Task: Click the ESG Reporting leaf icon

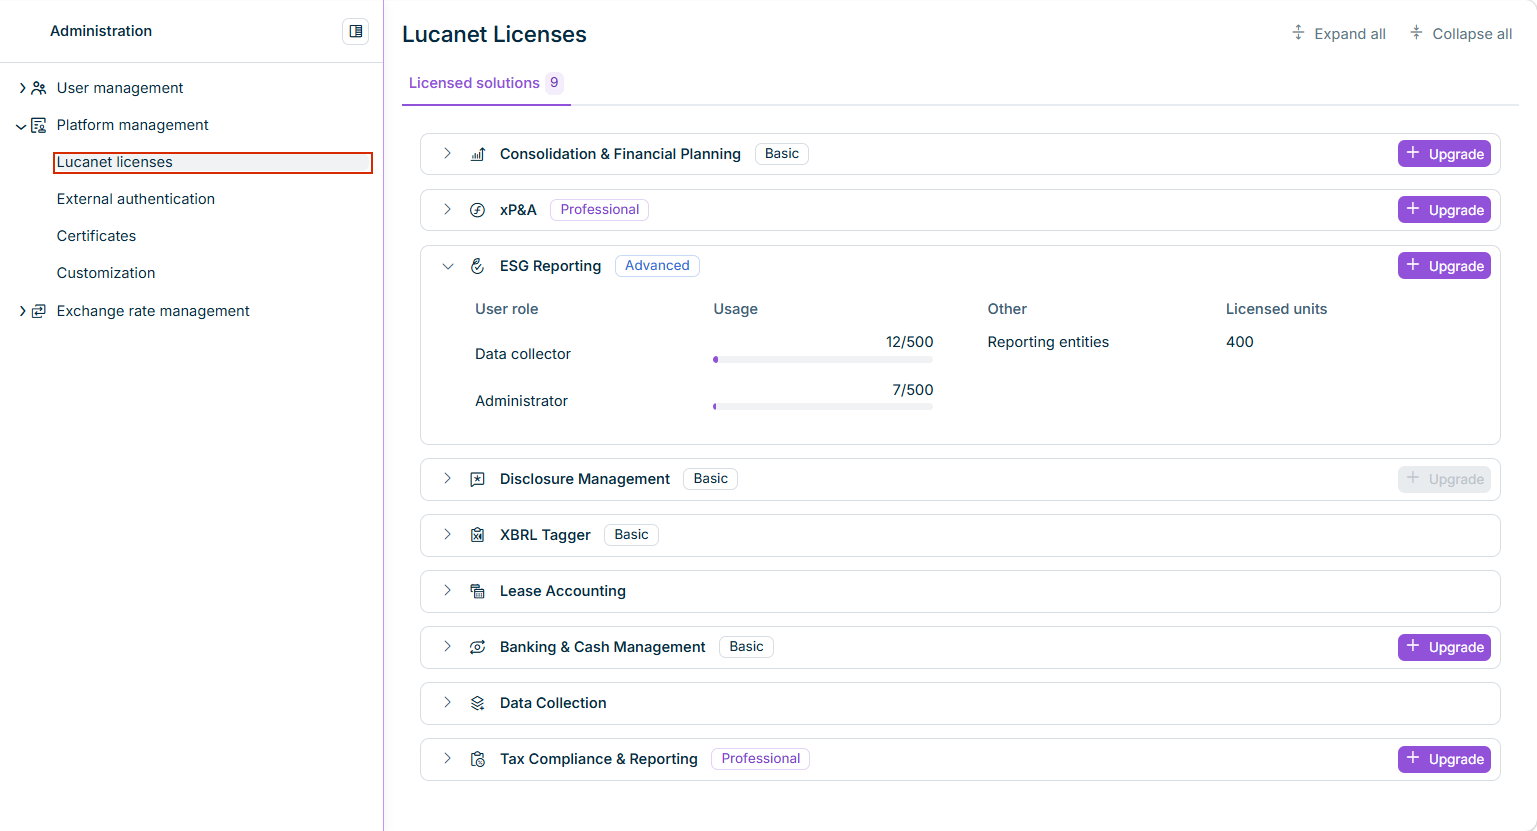Action: coord(478,266)
